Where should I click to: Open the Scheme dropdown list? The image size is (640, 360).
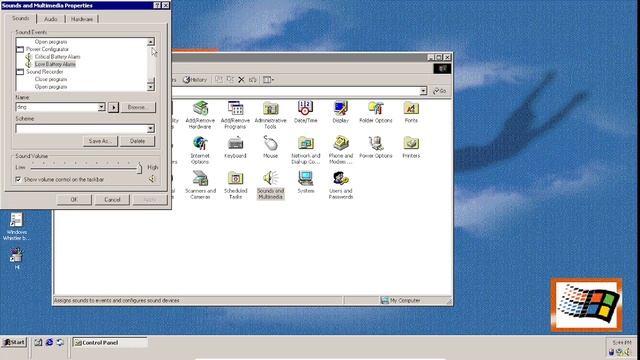click(151, 129)
